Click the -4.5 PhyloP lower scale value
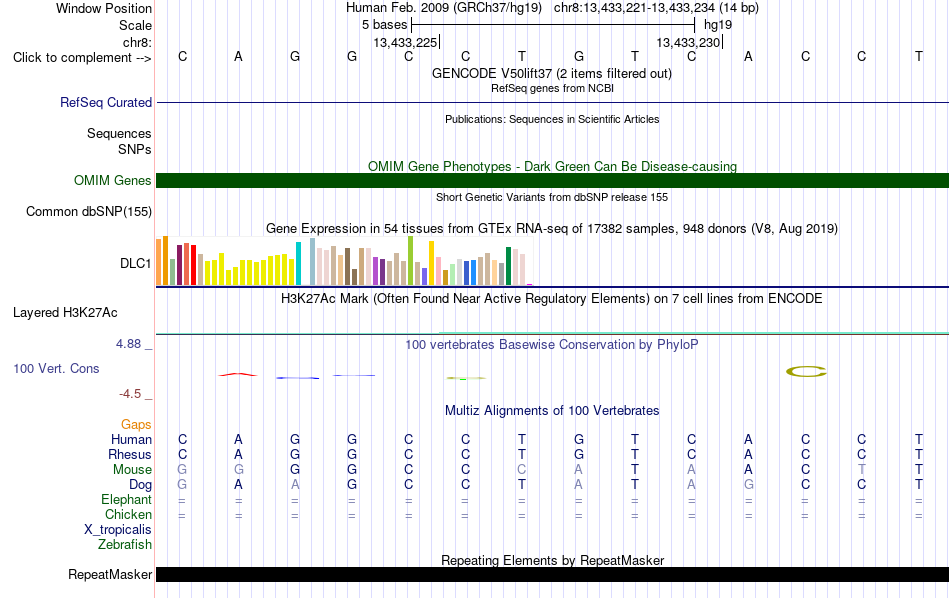 point(130,394)
